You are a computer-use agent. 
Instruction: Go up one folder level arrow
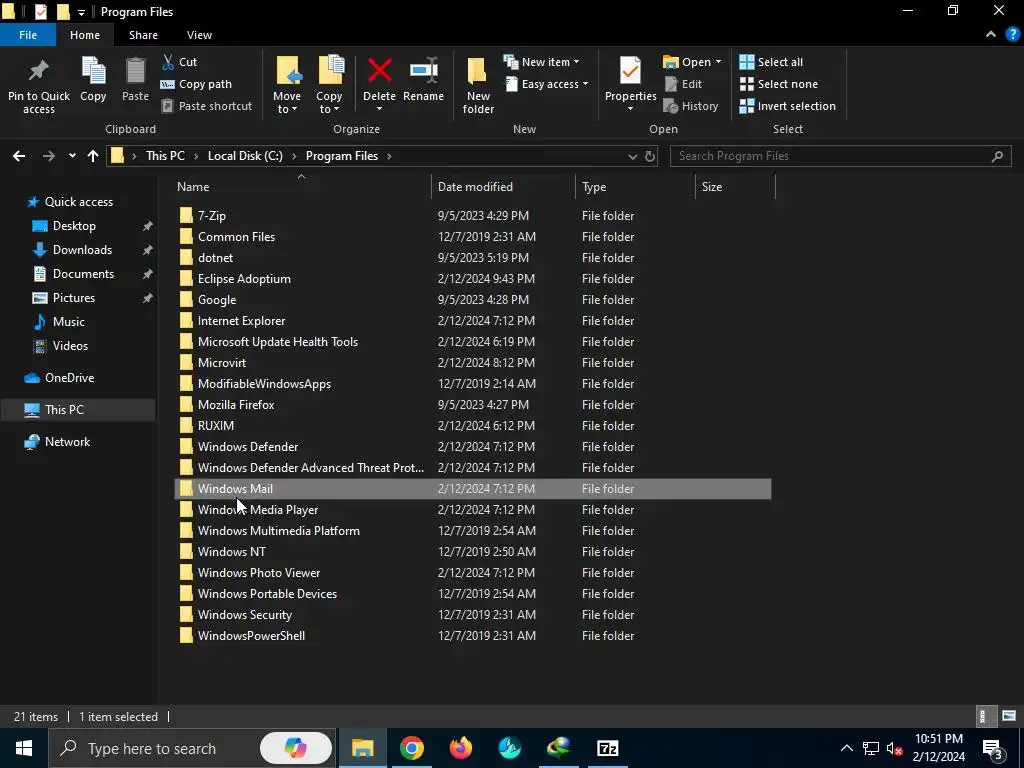(93, 156)
